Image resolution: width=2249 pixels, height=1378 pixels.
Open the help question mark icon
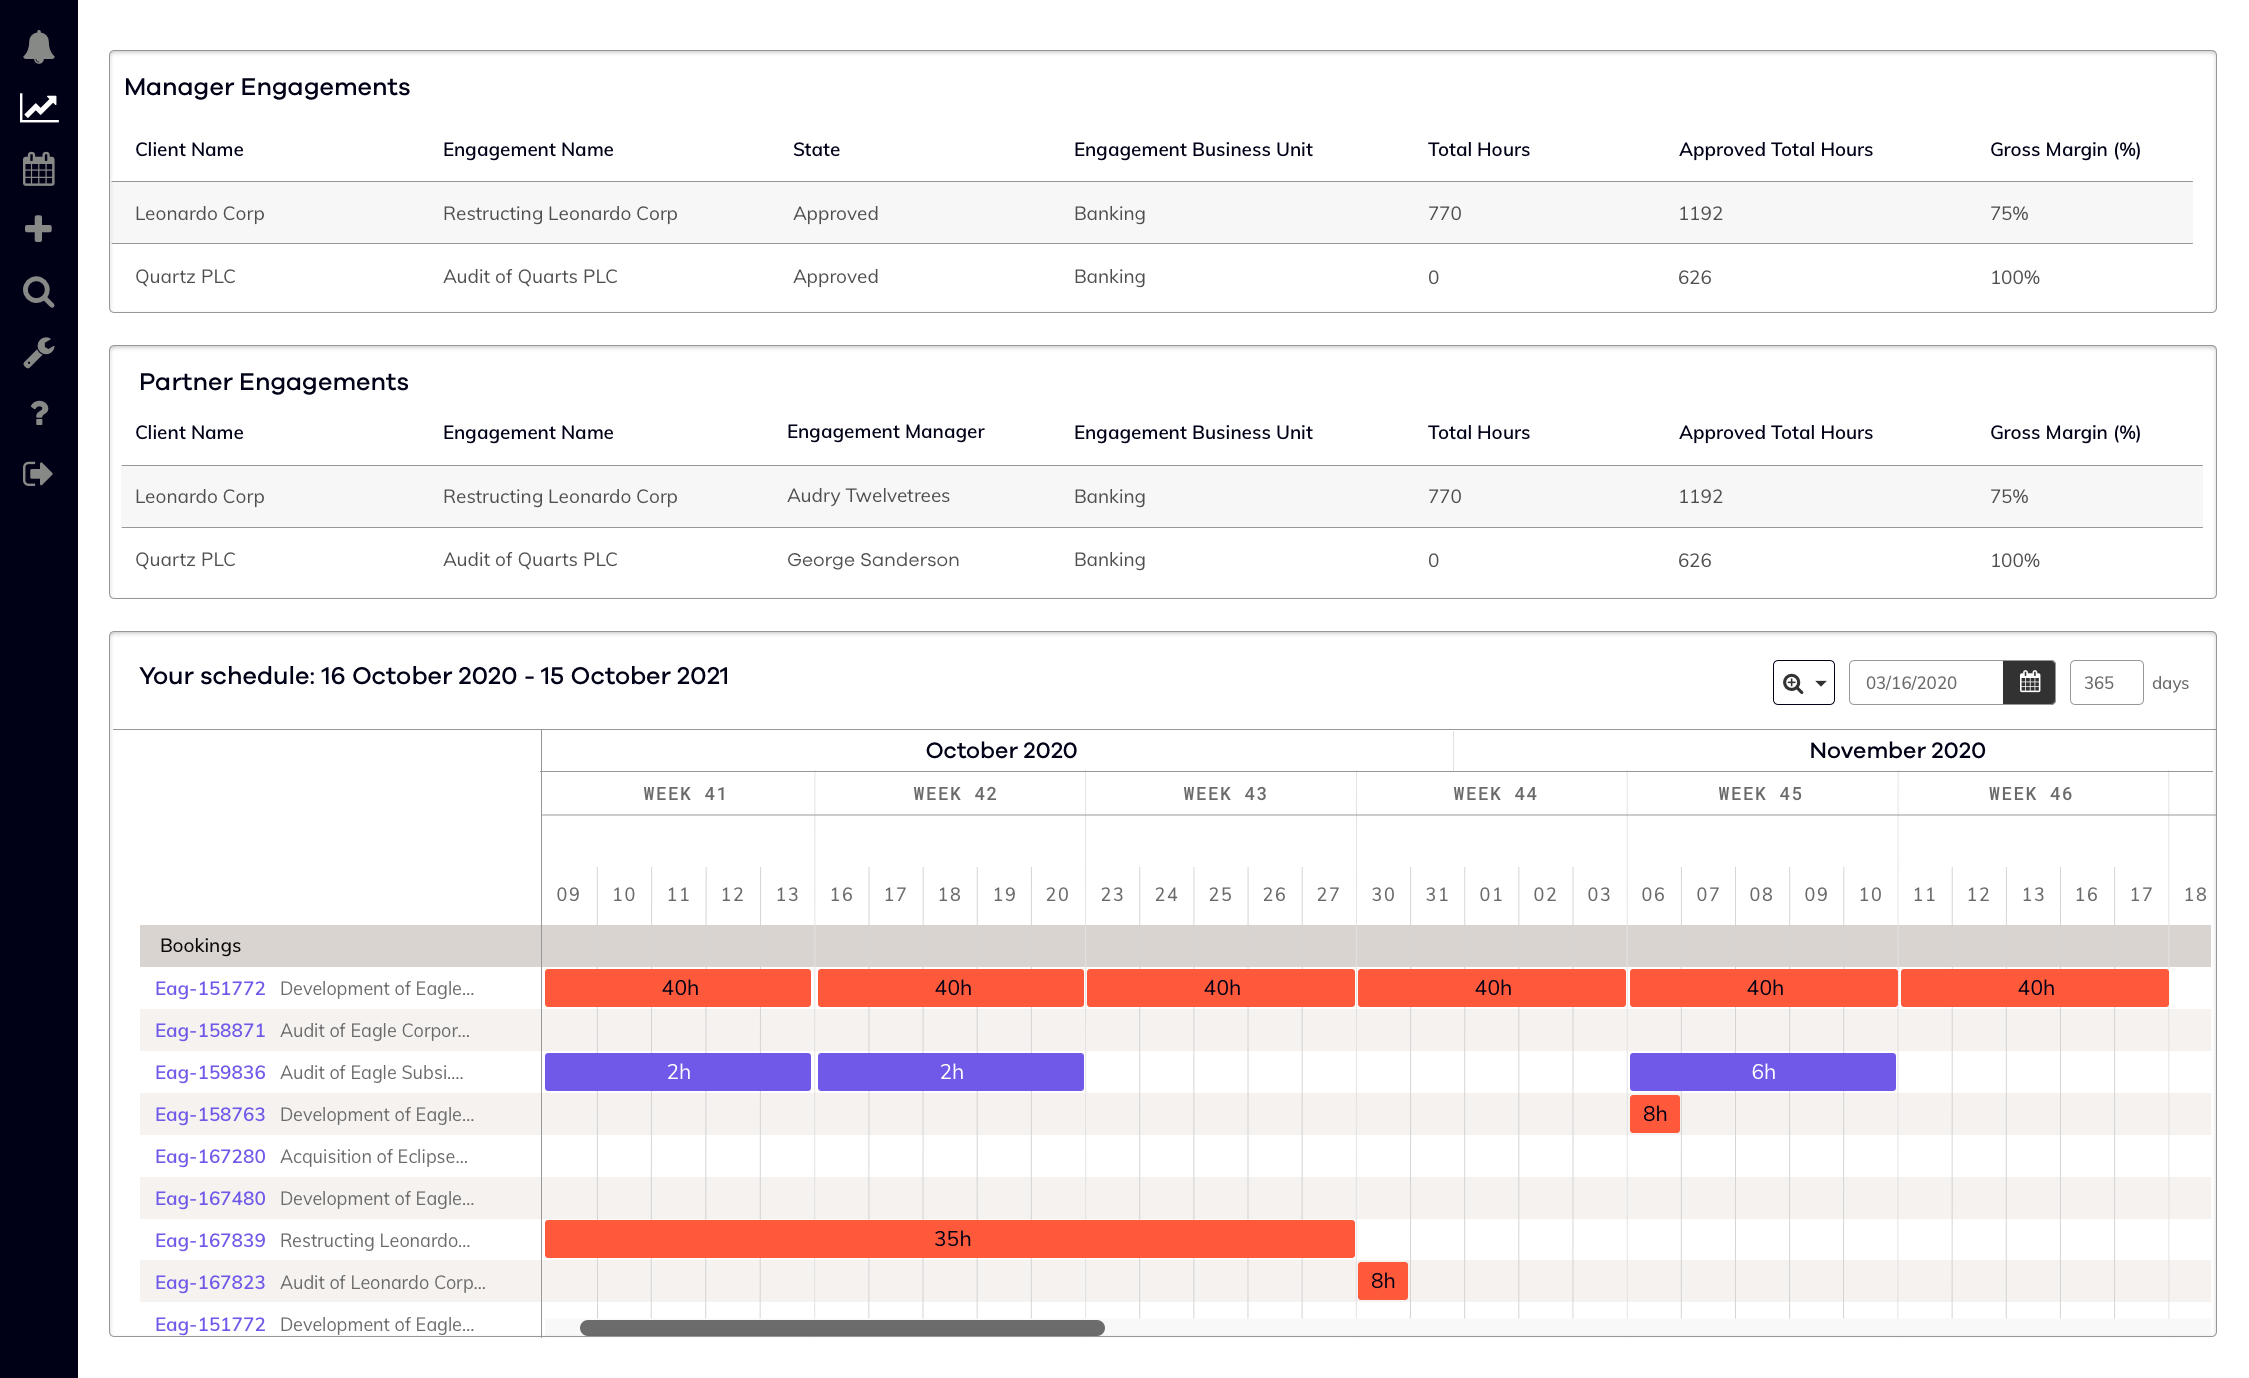(38, 413)
